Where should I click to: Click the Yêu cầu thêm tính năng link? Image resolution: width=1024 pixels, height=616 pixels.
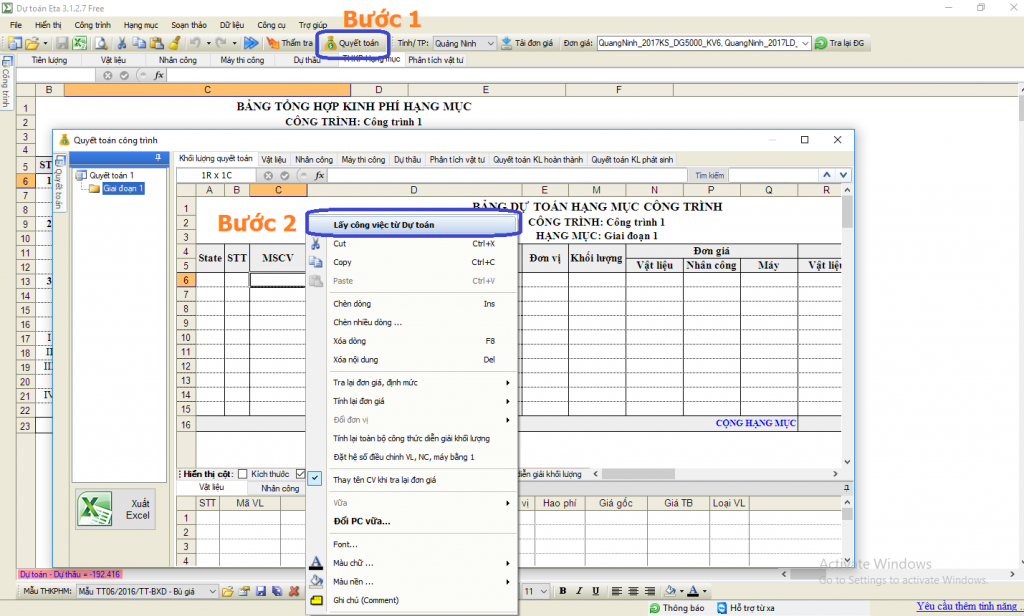point(967,606)
